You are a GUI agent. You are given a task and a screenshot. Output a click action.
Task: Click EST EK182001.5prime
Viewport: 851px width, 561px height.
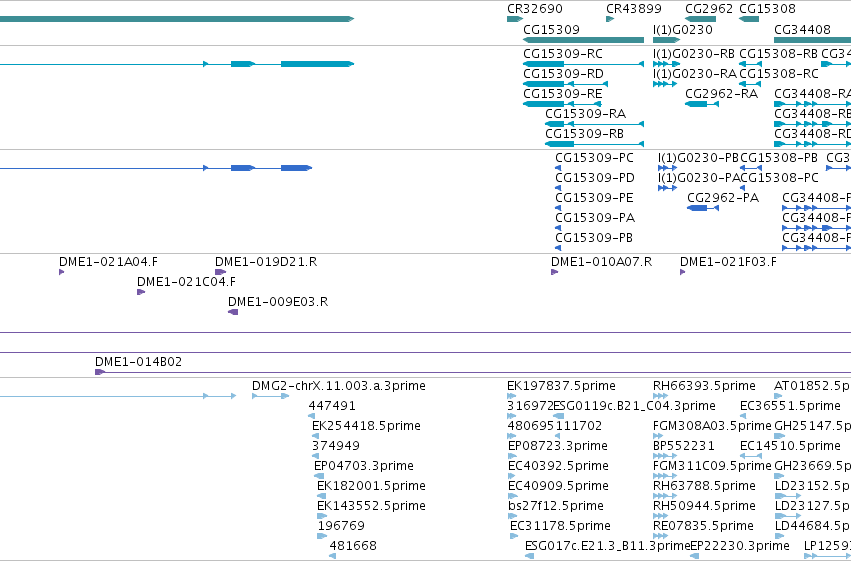click(x=321, y=497)
